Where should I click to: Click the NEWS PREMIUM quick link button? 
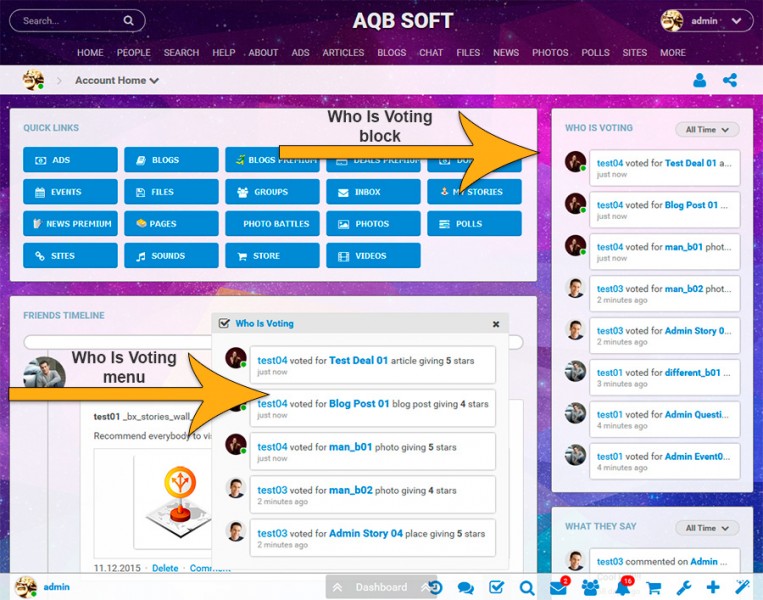[70, 224]
